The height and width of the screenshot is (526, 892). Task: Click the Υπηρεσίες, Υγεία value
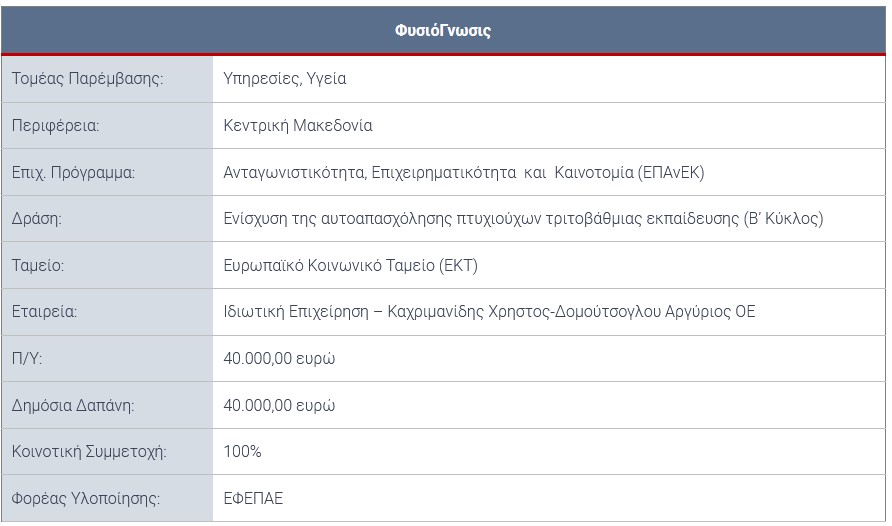click(x=284, y=78)
